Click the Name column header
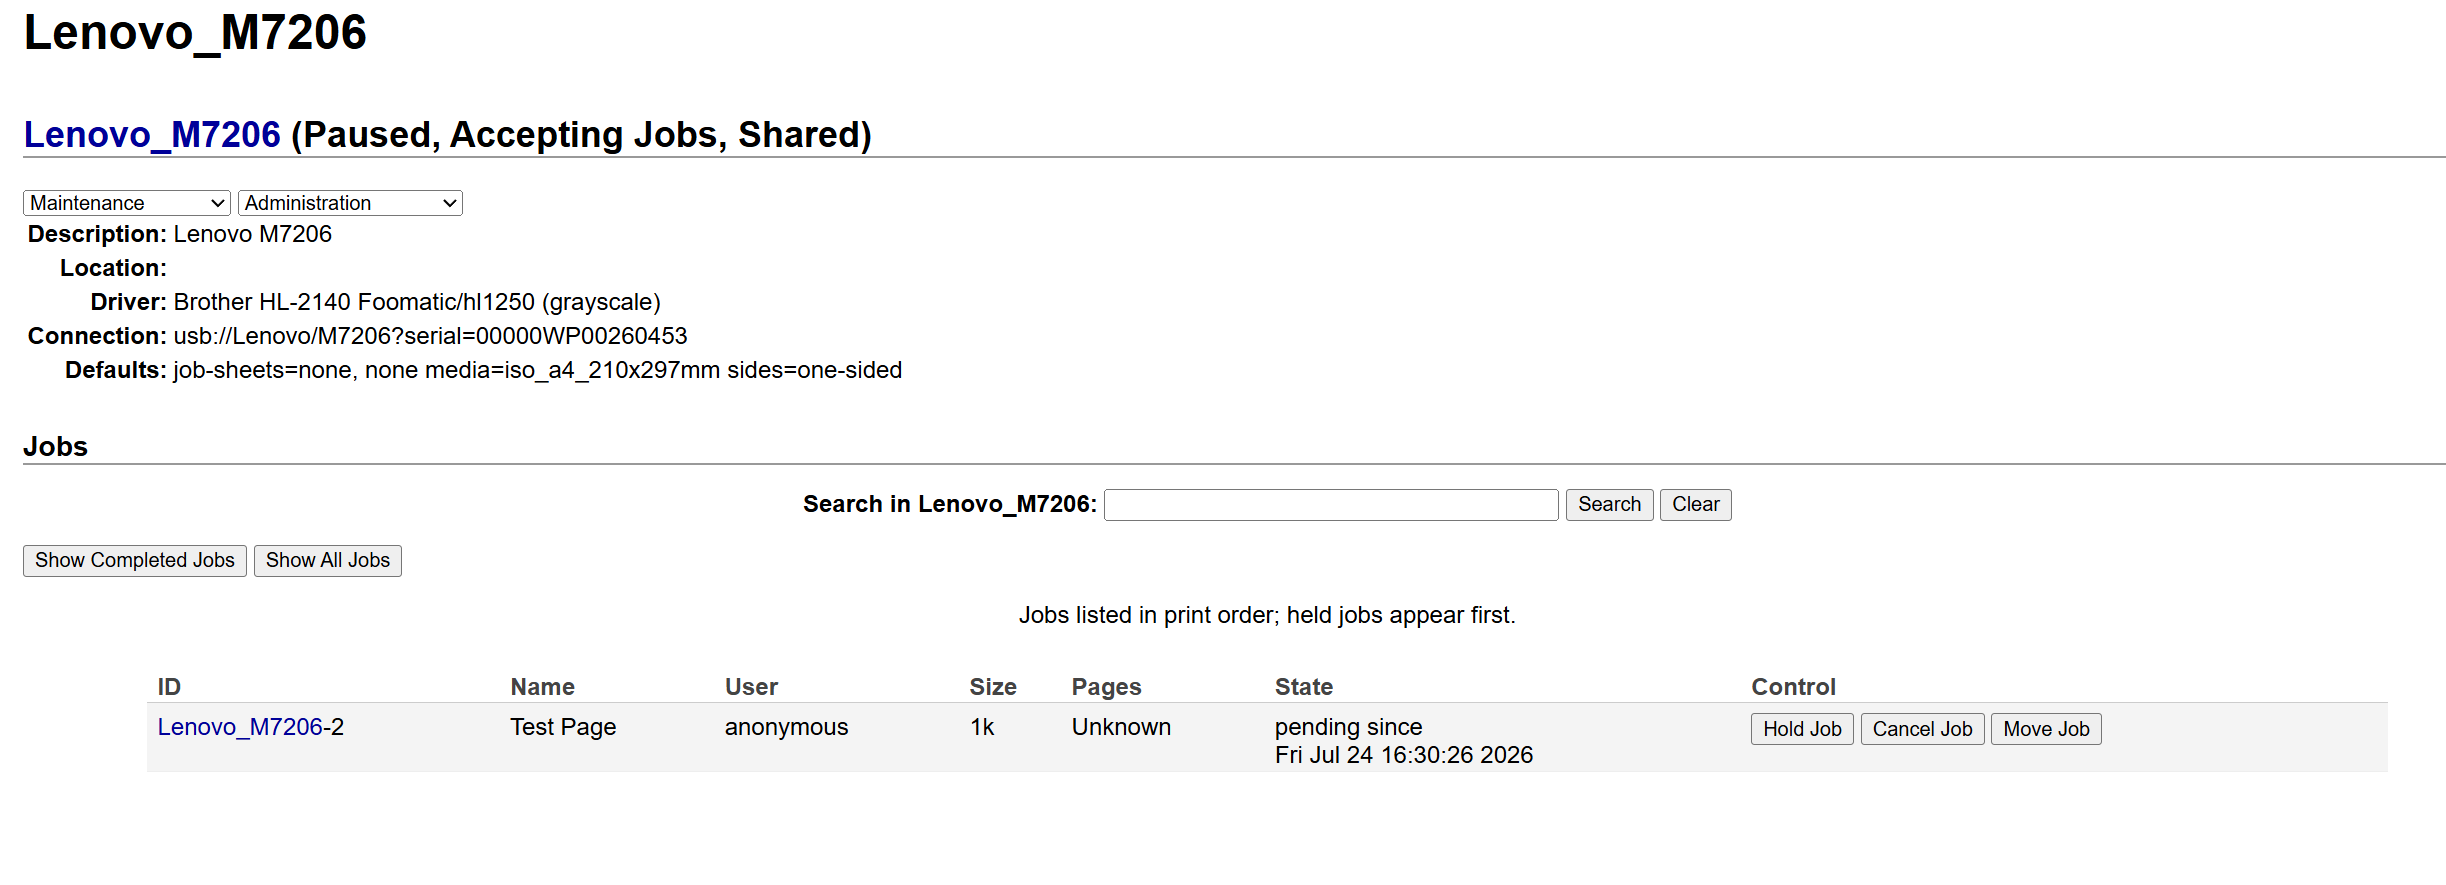This screenshot has width=2446, height=885. [543, 687]
